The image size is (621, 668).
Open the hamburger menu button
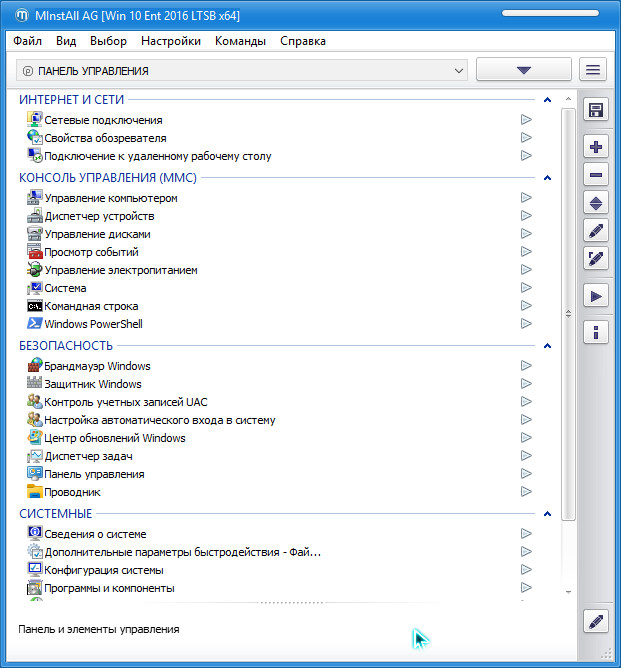click(x=594, y=70)
